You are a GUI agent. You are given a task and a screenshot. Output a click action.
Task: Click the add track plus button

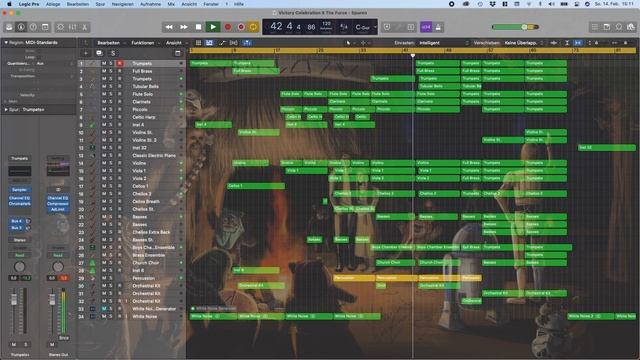[86, 53]
